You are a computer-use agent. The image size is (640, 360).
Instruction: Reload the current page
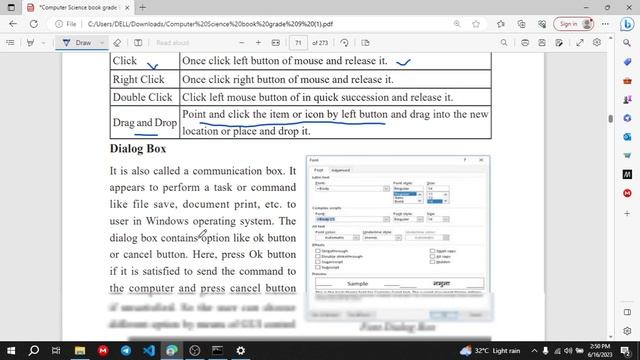(33, 24)
